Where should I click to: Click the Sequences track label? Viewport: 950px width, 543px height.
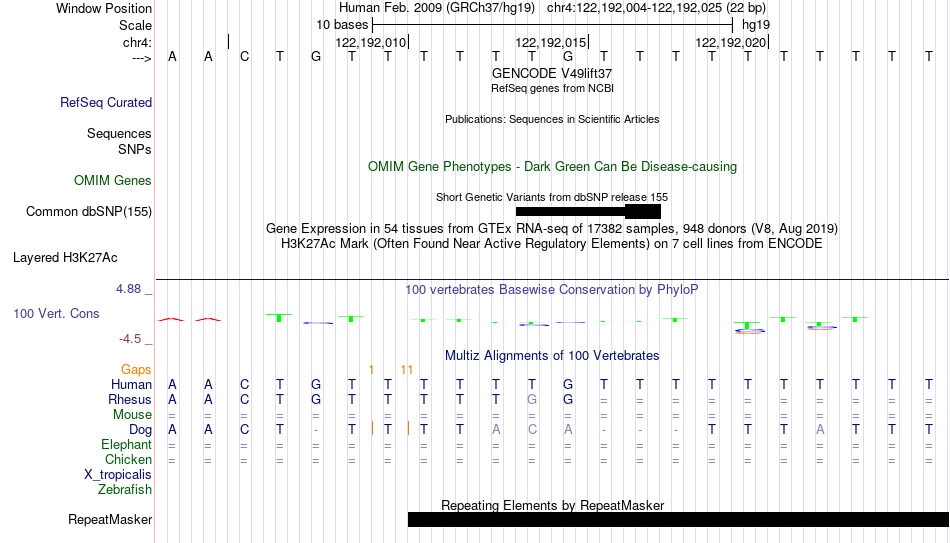click(119, 133)
